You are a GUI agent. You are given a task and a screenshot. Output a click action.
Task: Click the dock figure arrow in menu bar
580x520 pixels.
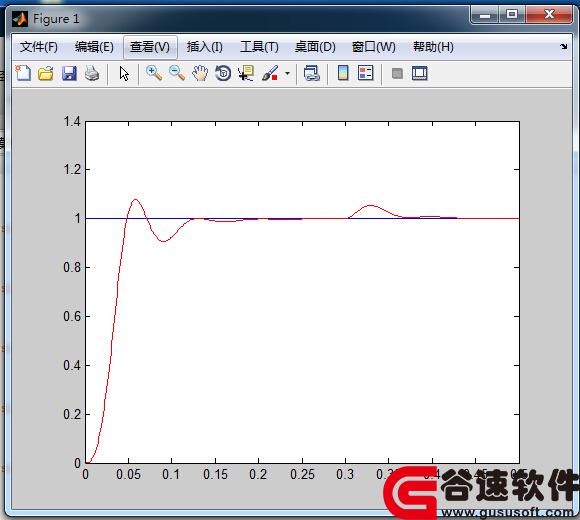pos(564,47)
